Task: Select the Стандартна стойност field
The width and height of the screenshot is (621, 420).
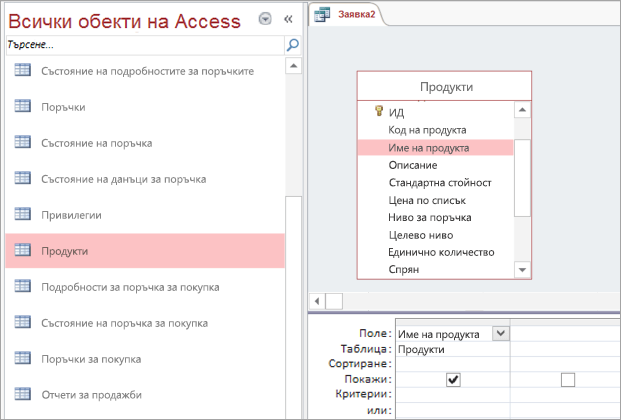Action: [436, 182]
